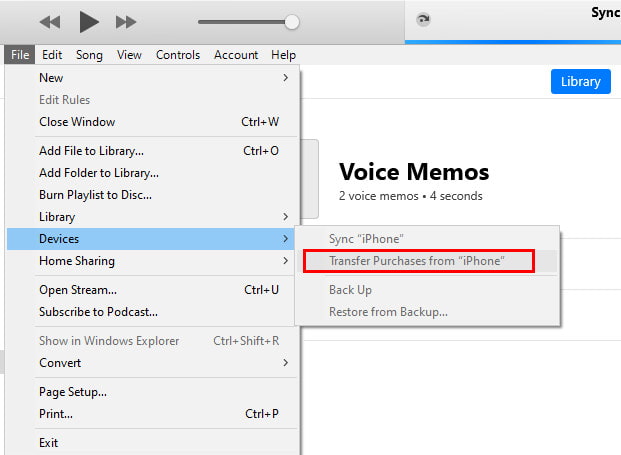This screenshot has height=455, width=621.
Task: Click the "2 voice memos • 4 seconds" text
Action: coord(411,196)
